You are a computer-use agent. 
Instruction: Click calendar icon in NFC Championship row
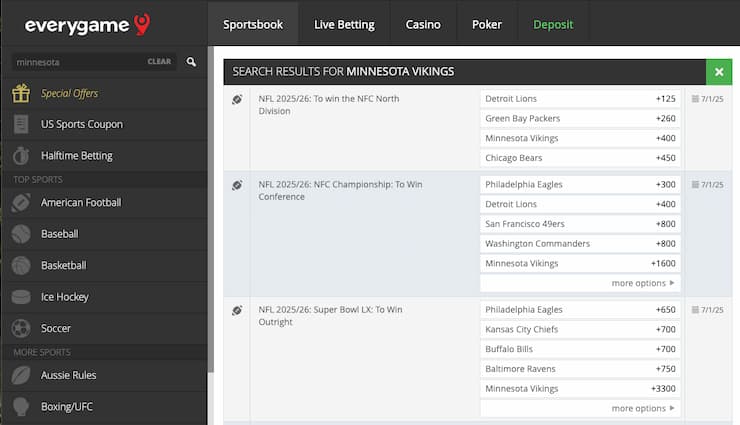pos(695,185)
